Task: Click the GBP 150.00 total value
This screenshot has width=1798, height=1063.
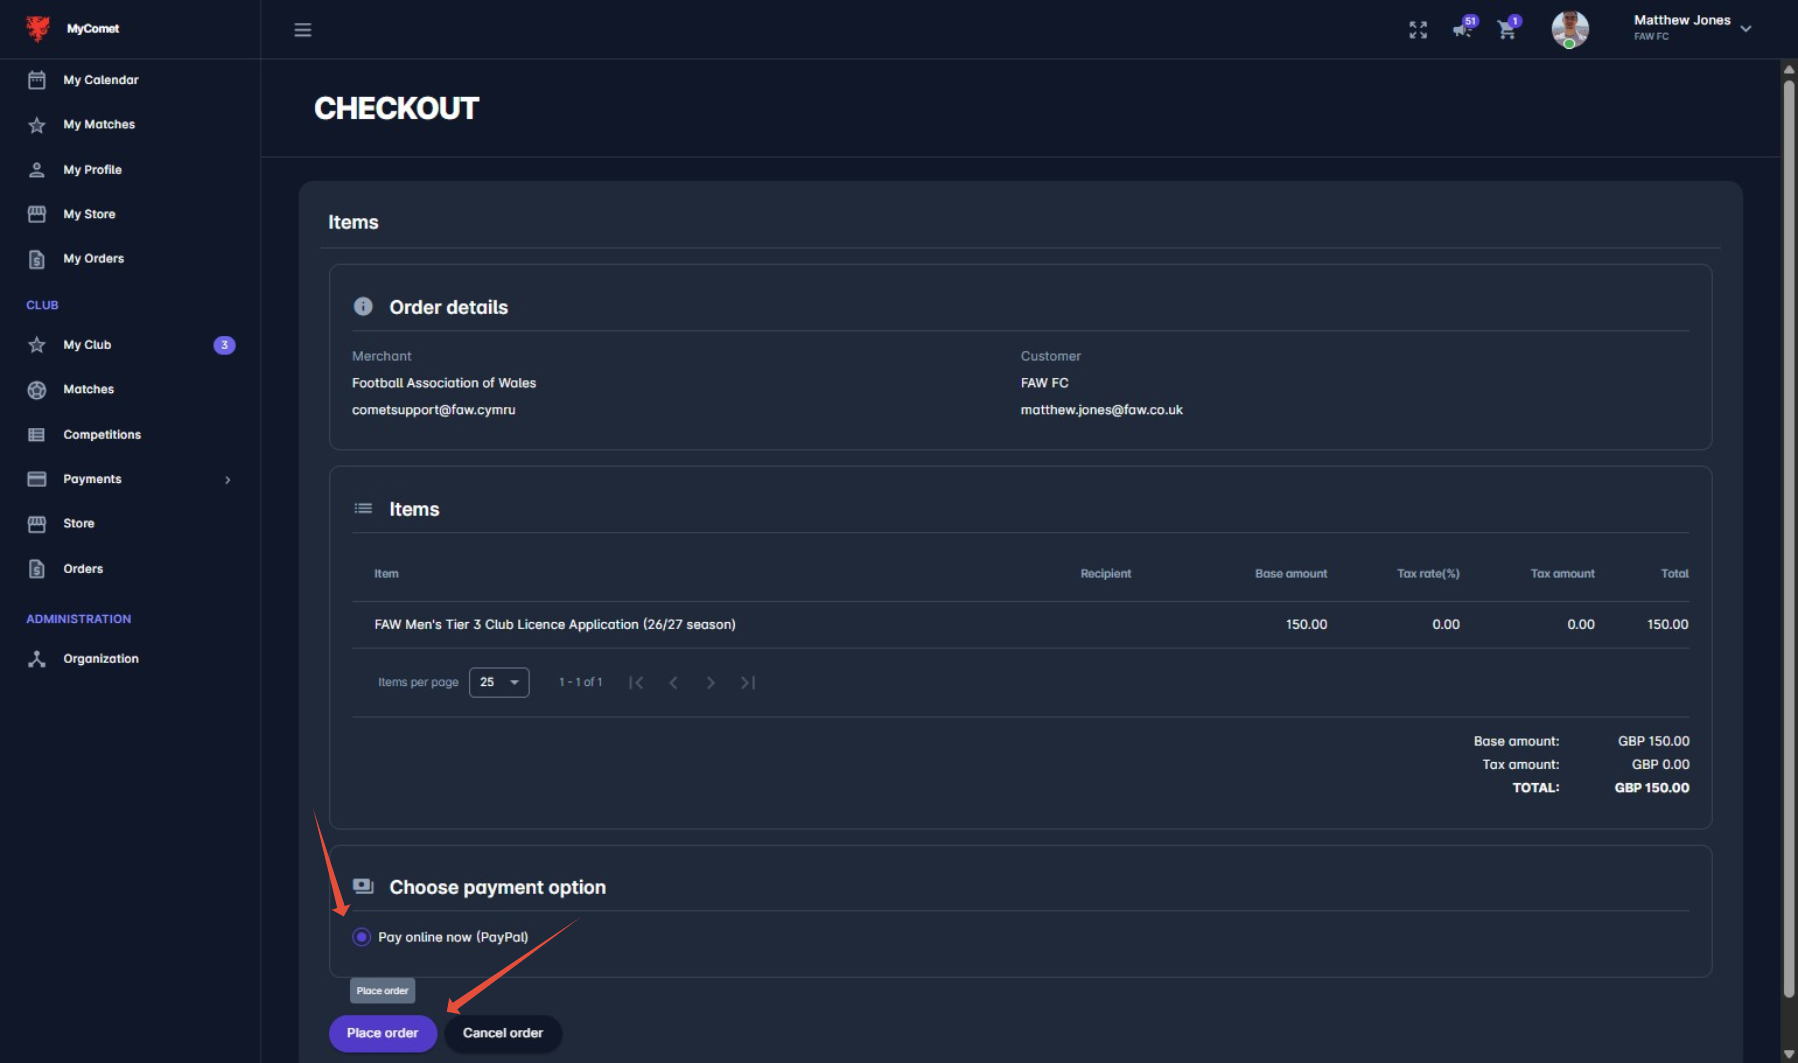Action: (1652, 788)
